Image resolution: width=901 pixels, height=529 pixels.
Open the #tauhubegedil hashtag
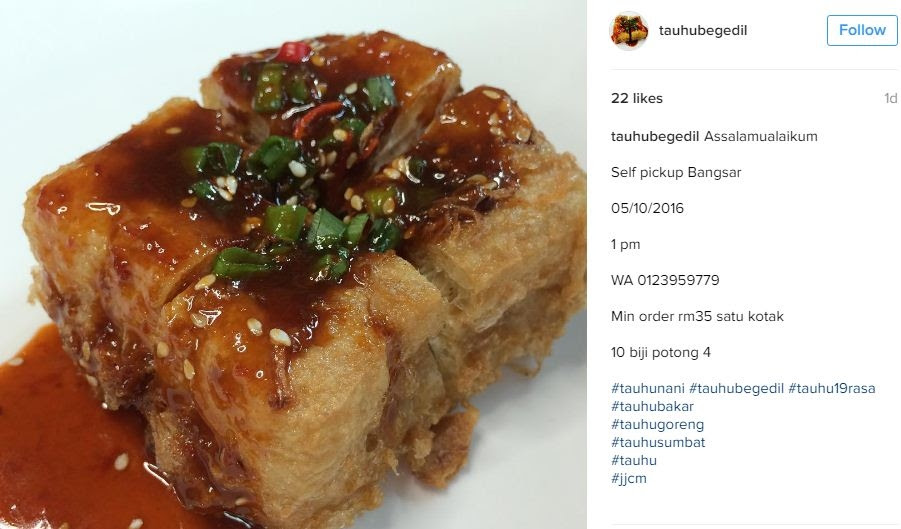(x=737, y=388)
